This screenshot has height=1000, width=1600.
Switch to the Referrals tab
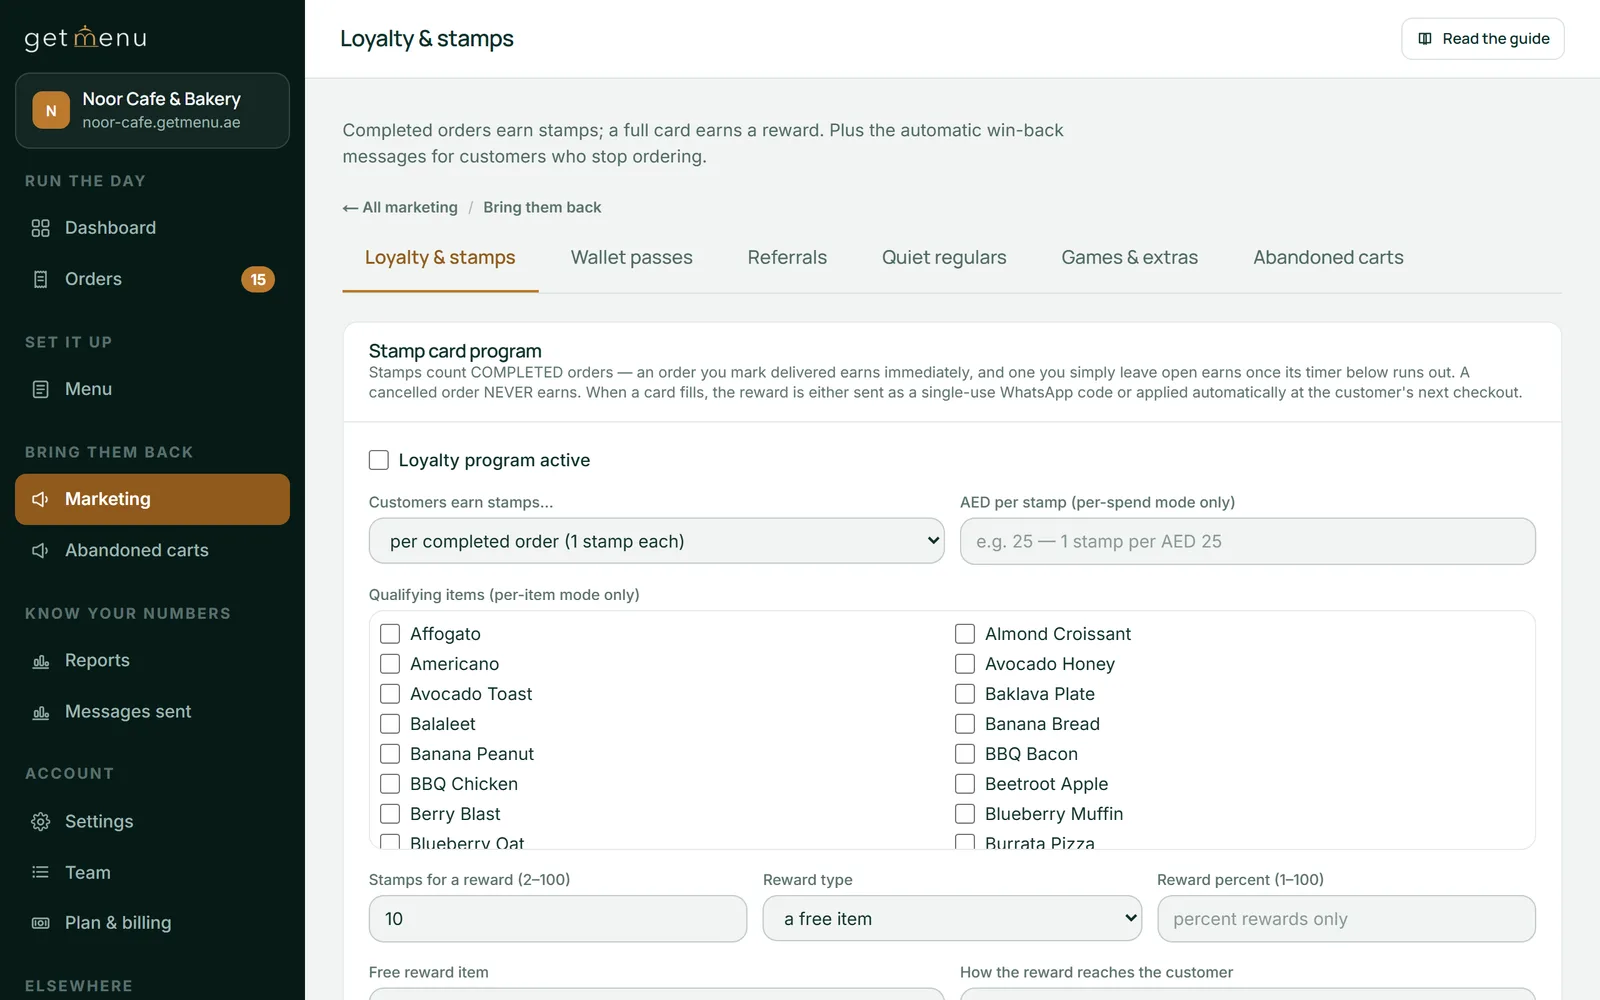(x=787, y=258)
